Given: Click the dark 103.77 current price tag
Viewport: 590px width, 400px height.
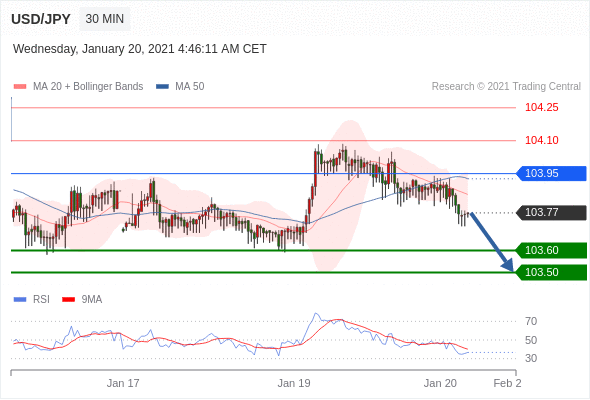Looking at the screenshot, I should click(x=551, y=213).
